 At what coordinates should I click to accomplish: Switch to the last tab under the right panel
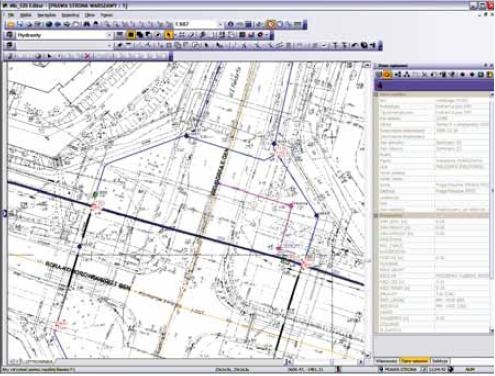pos(440,361)
